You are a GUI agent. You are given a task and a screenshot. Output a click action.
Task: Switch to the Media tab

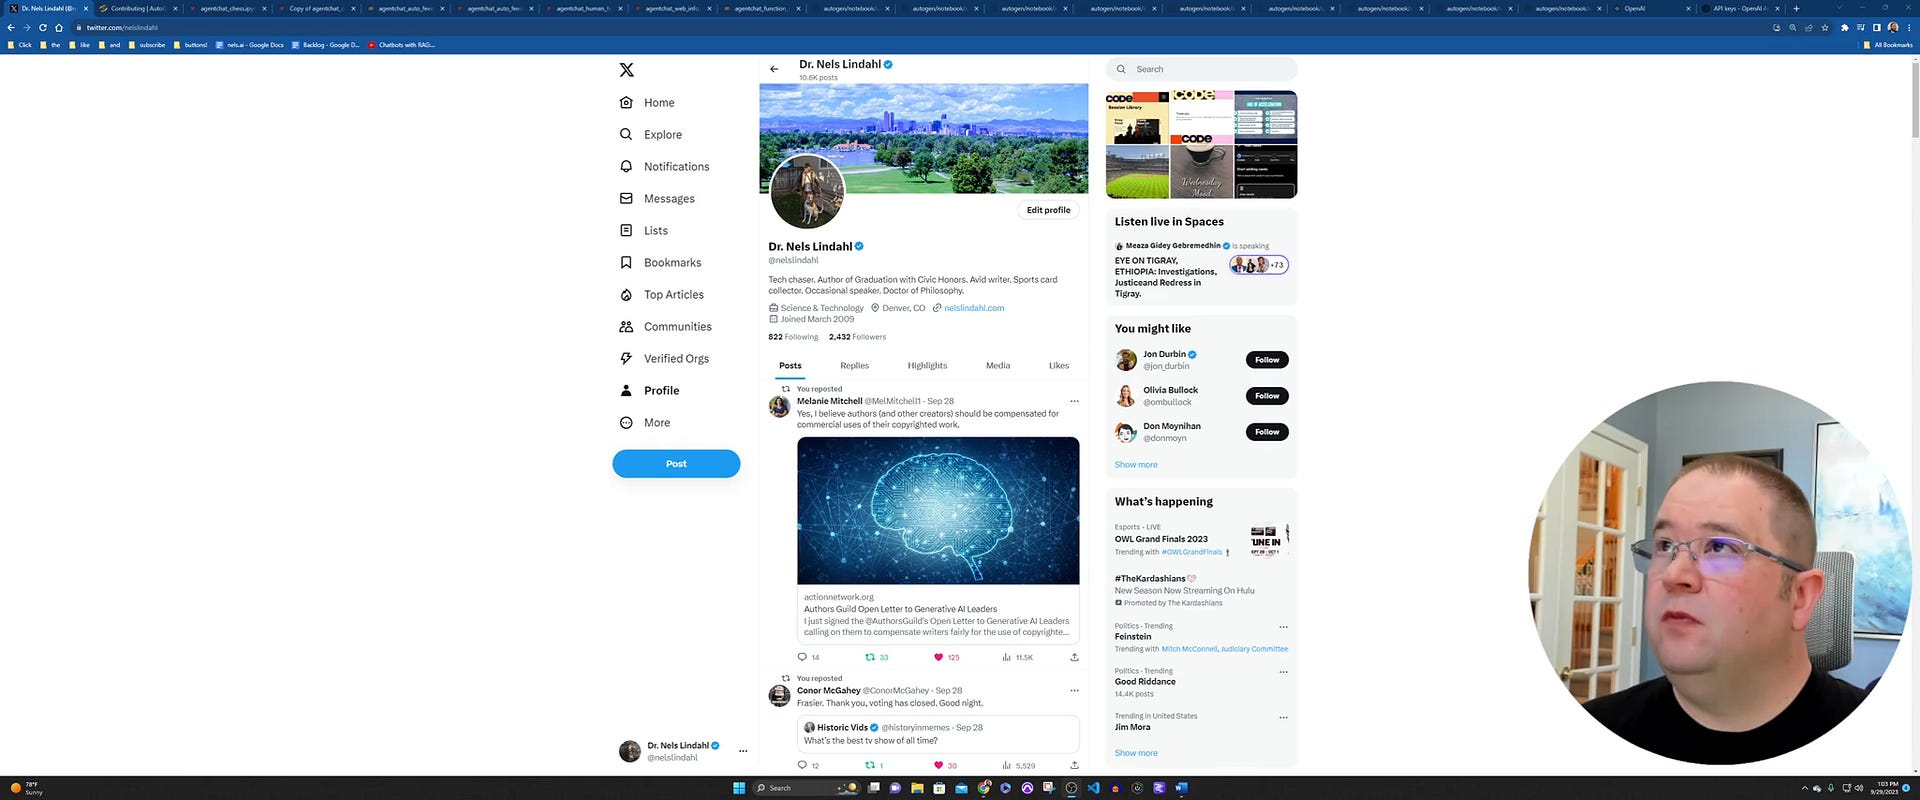click(x=998, y=366)
